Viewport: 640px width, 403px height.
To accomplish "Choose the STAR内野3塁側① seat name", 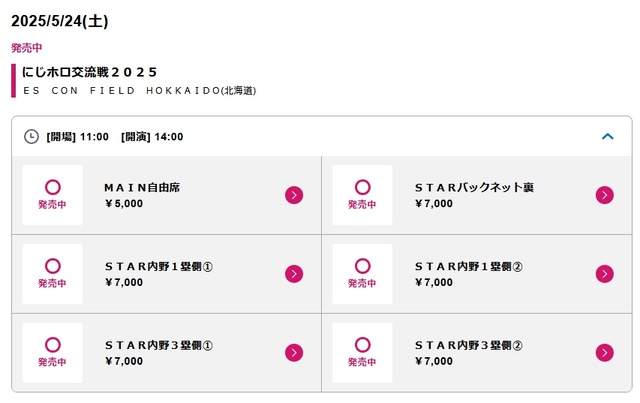I will 159,345.
